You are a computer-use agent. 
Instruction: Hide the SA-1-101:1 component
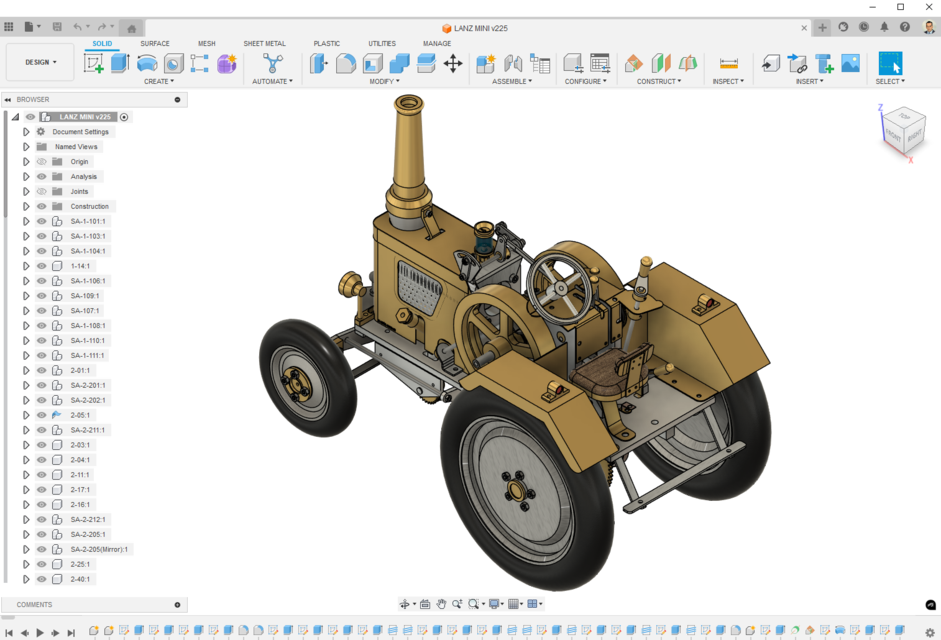(41, 221)
